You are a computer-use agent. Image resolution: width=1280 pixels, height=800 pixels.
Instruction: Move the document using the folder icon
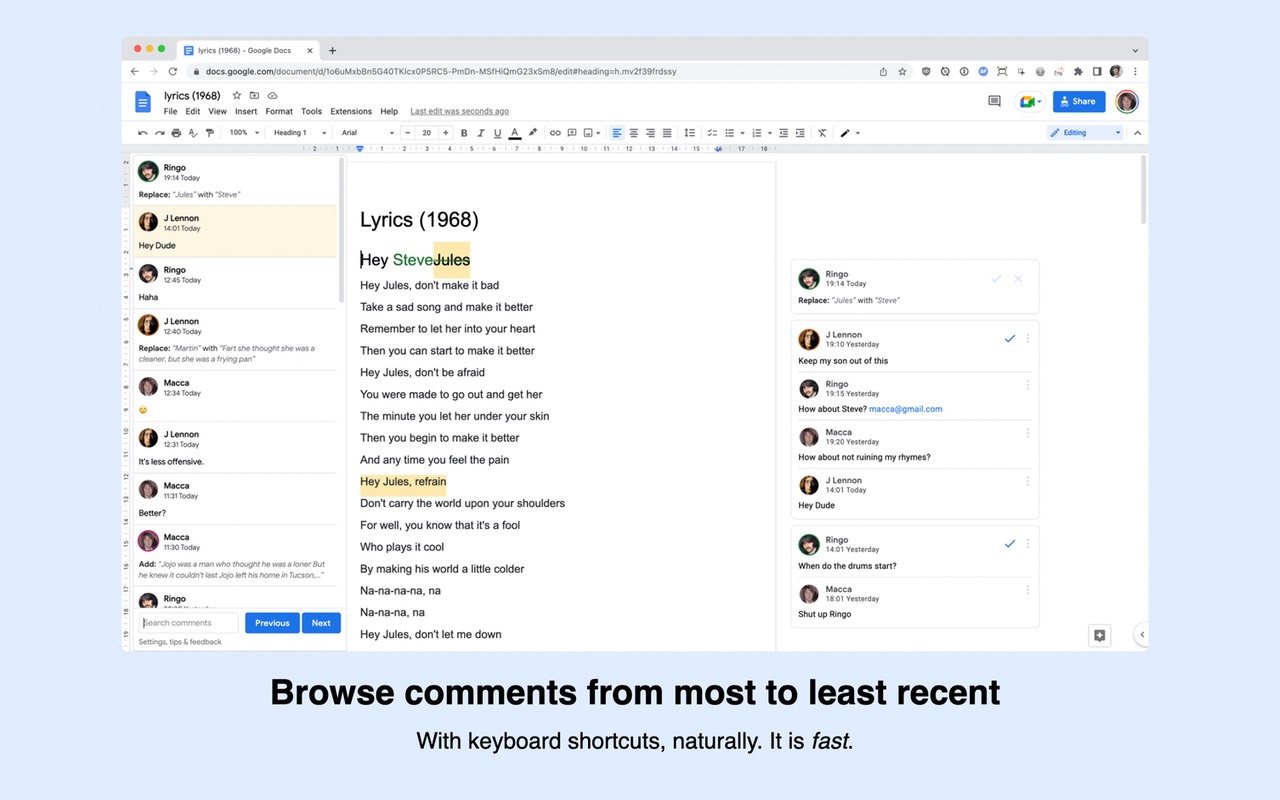click(x=254, y=95)
